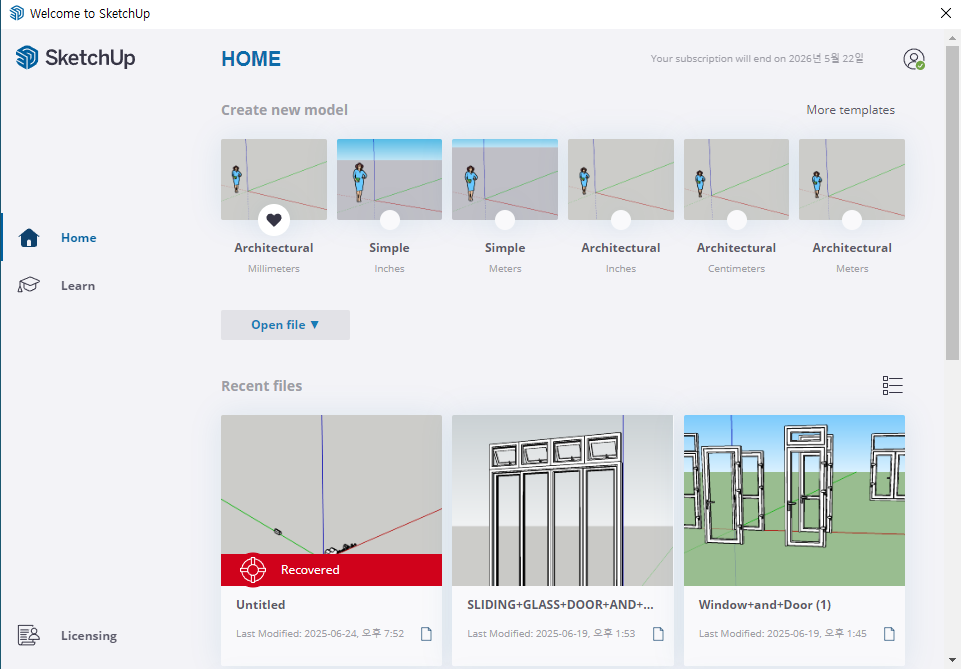The width and height of the screenshot is (961, 669).
Task: Close the Welcome to SketchUp window
Action: [946, 13]
